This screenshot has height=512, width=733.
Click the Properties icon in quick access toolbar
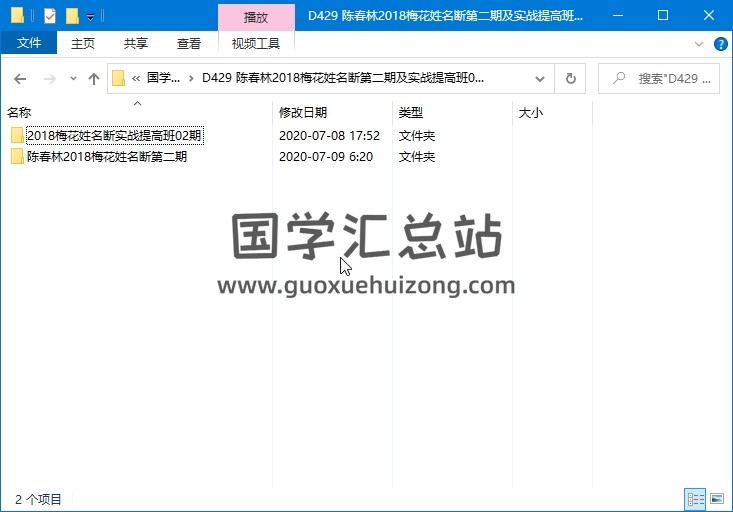pos(50,16)
